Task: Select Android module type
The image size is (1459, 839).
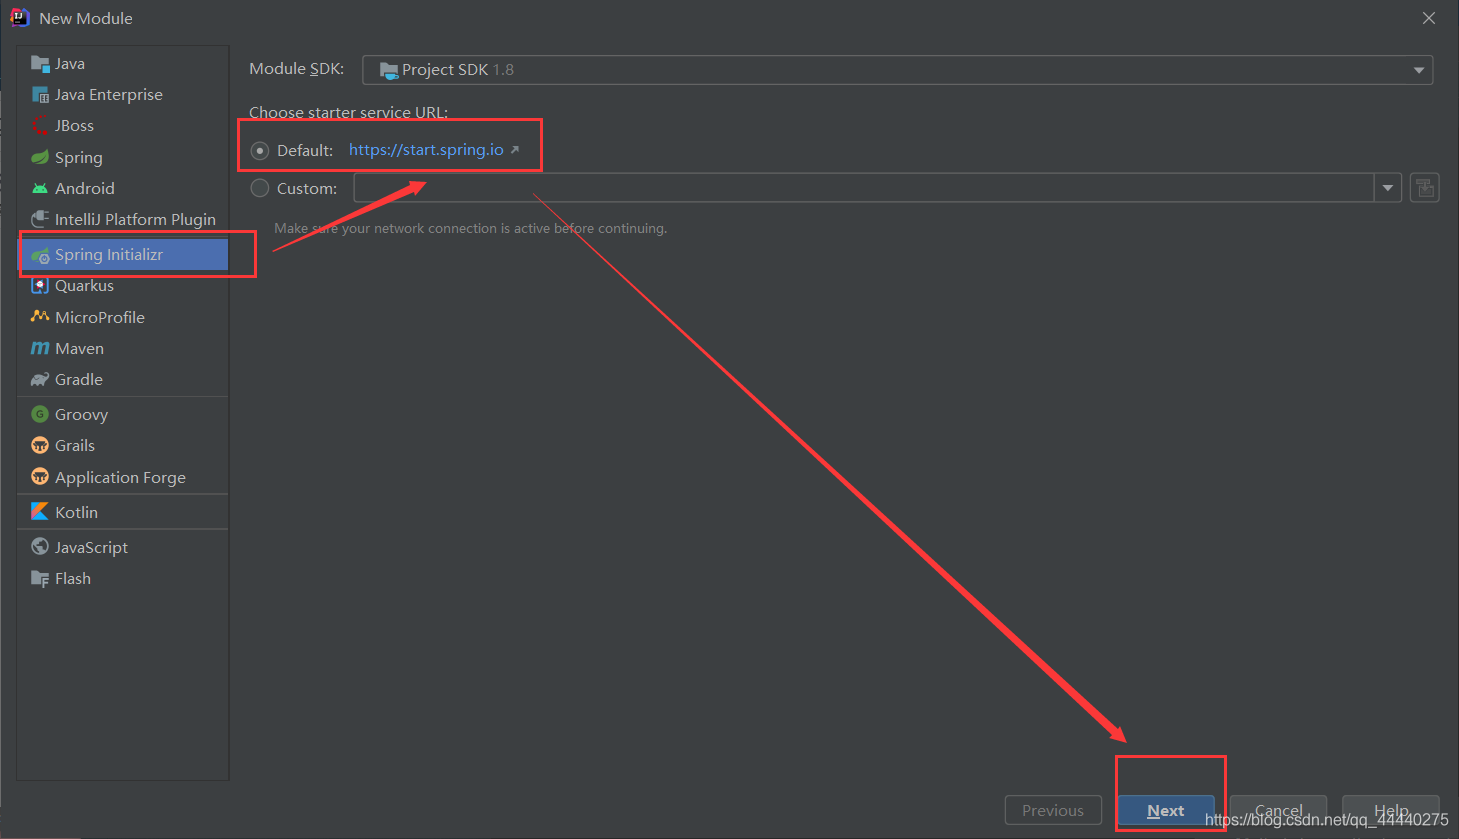Action: (x=123, y=188)
